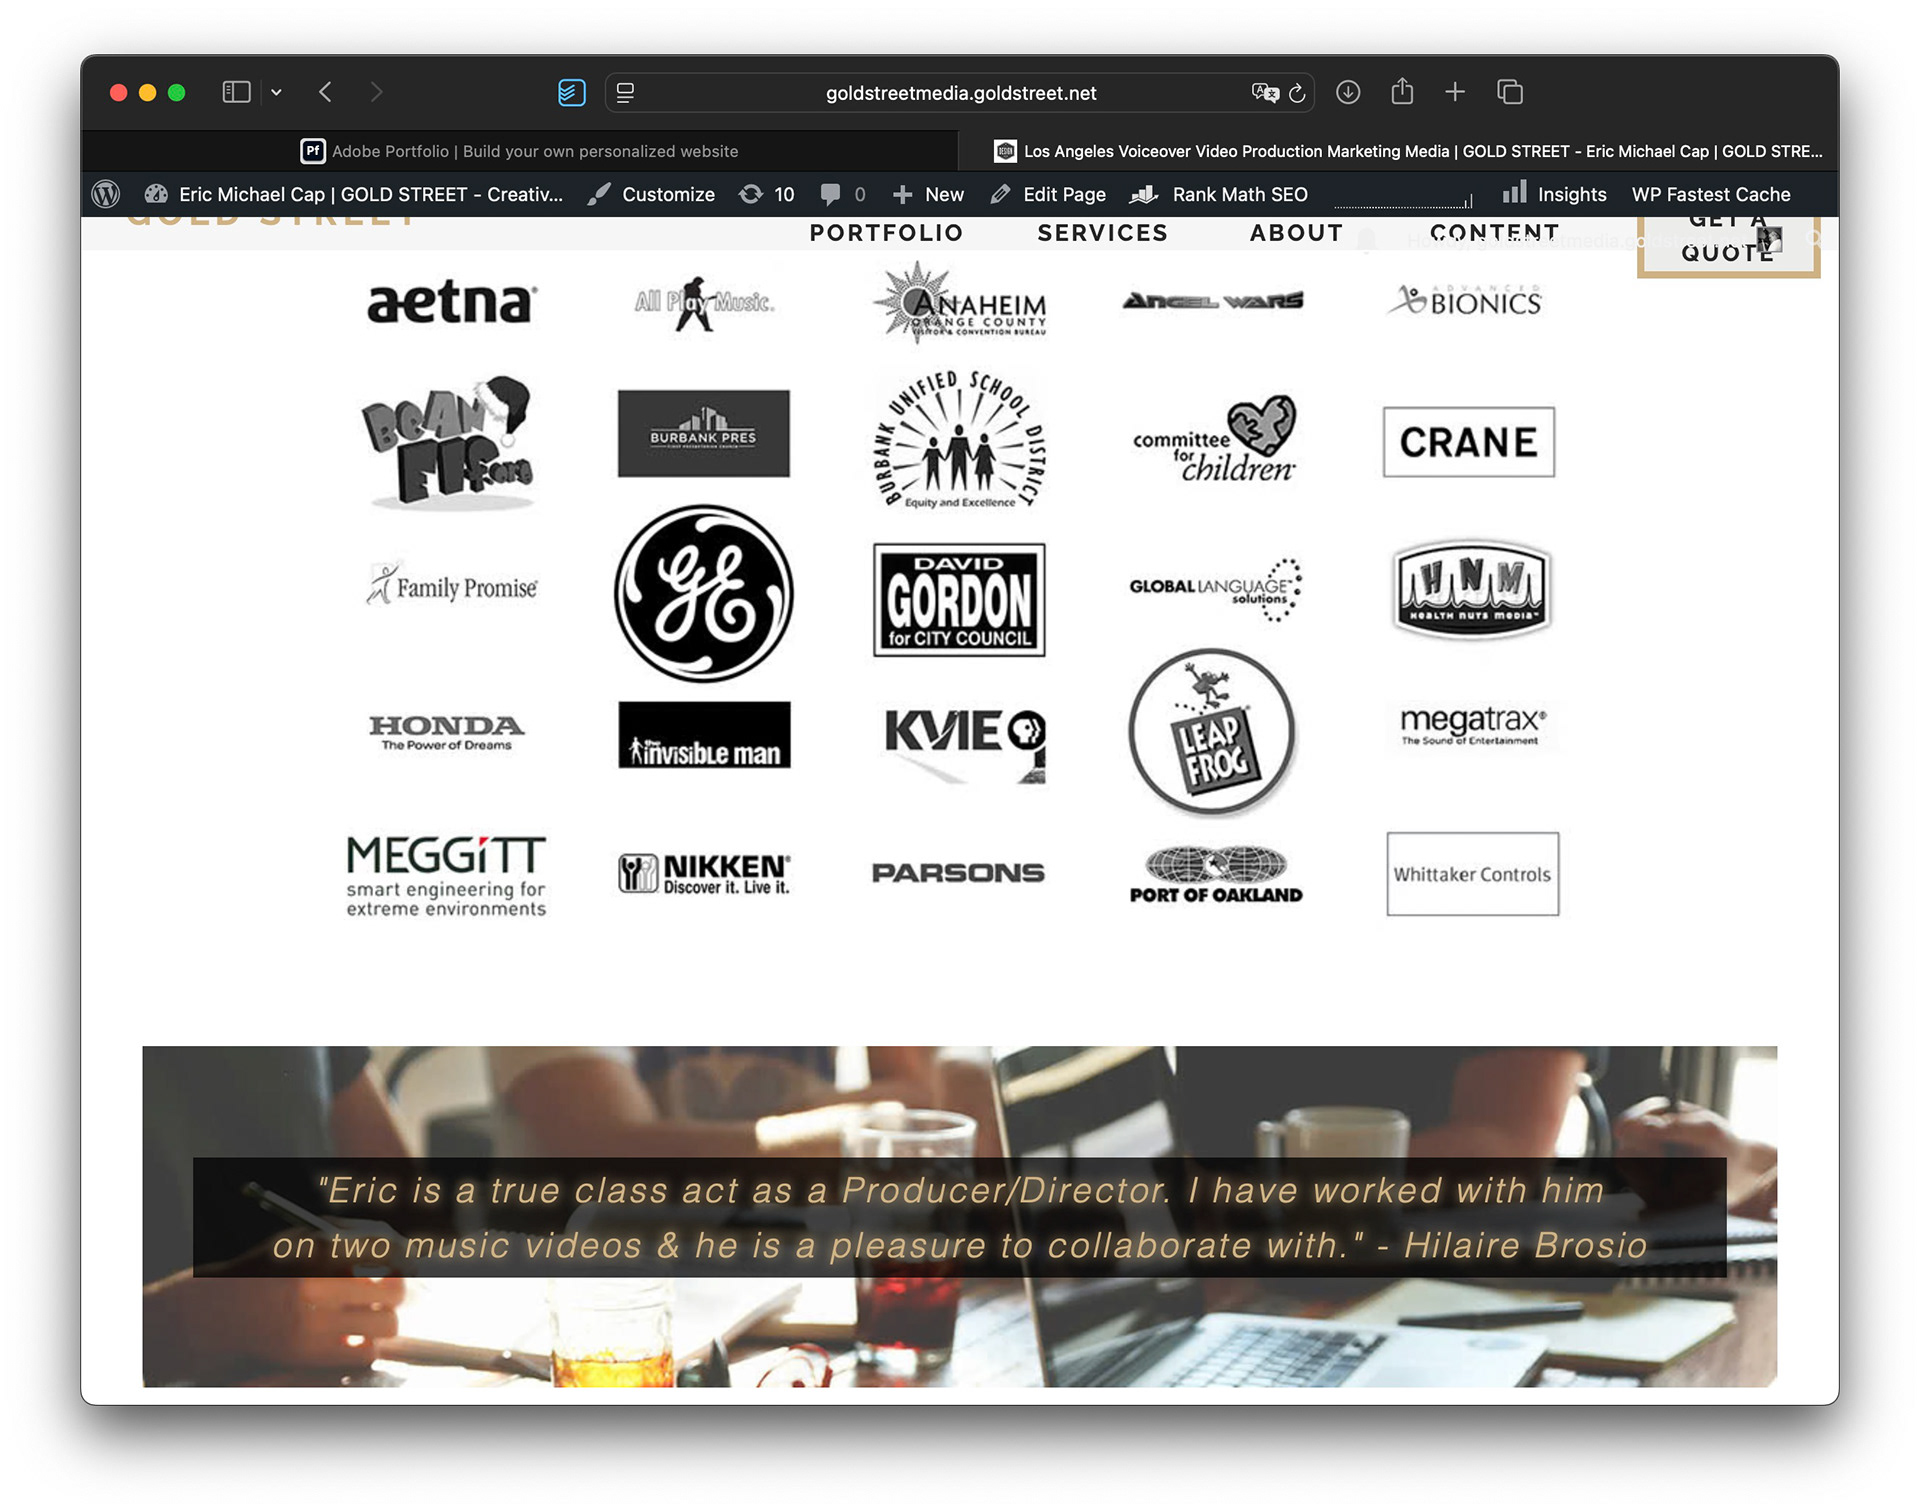The width and height of the screenshot is (1920, 1512).
Task: Click the Burbank Pres logo
Action: tap(704, 433)
